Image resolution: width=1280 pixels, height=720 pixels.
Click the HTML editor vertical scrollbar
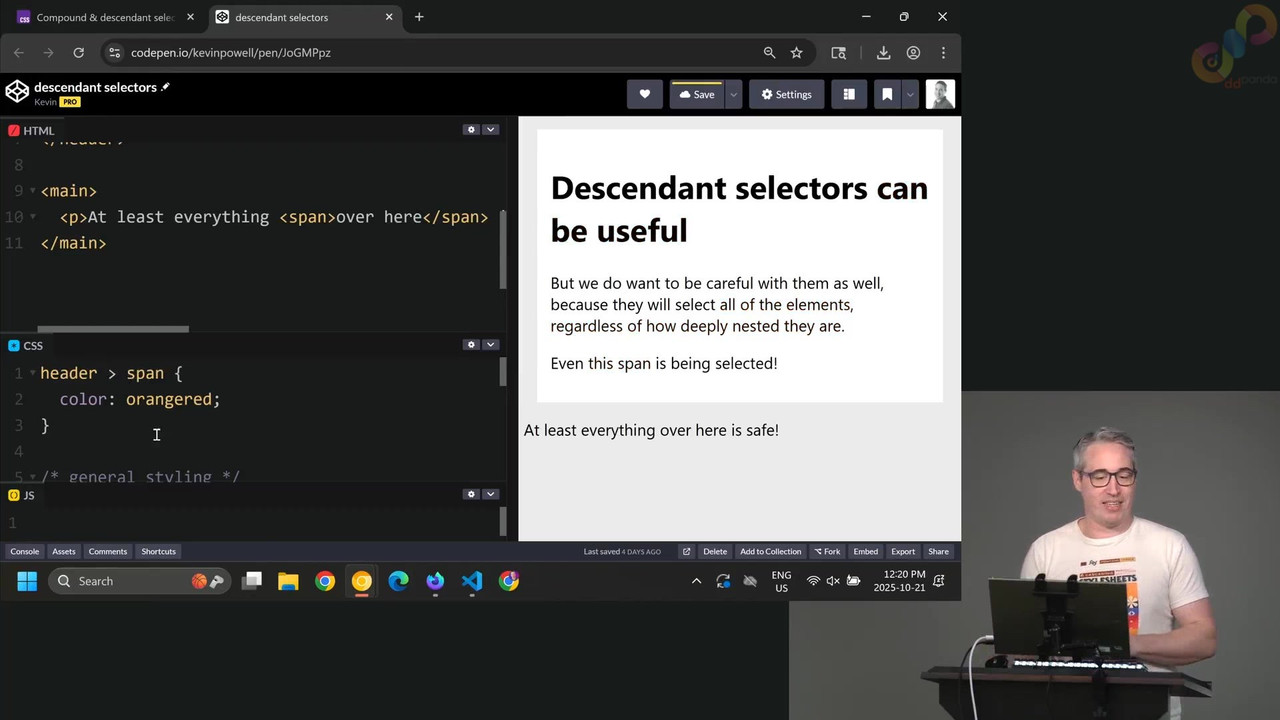[x=503, y=250]
